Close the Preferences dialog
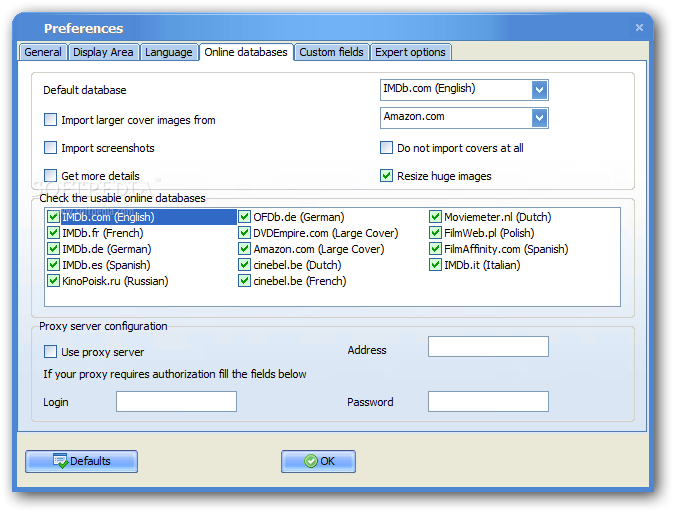 pyautogui.click(x=639, y=28)
